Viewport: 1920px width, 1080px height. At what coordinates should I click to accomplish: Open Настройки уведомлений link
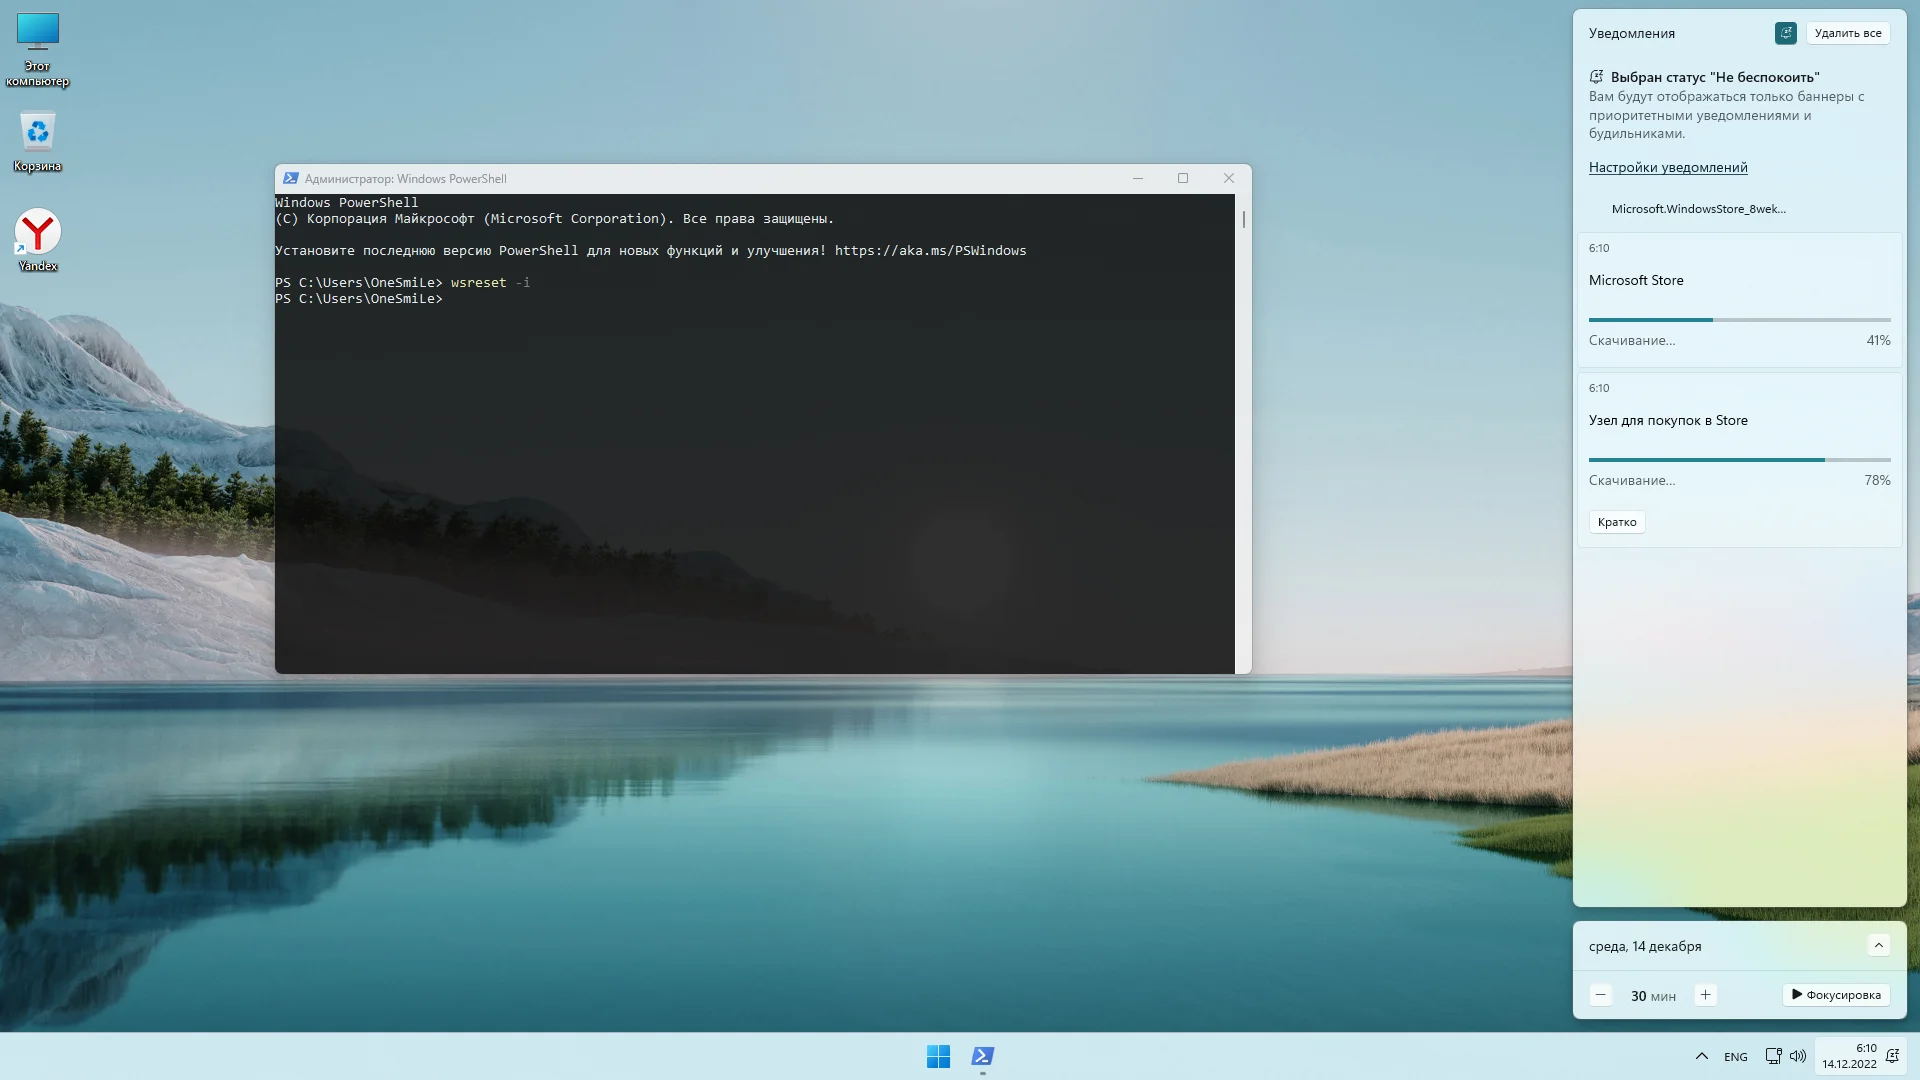1668,167
